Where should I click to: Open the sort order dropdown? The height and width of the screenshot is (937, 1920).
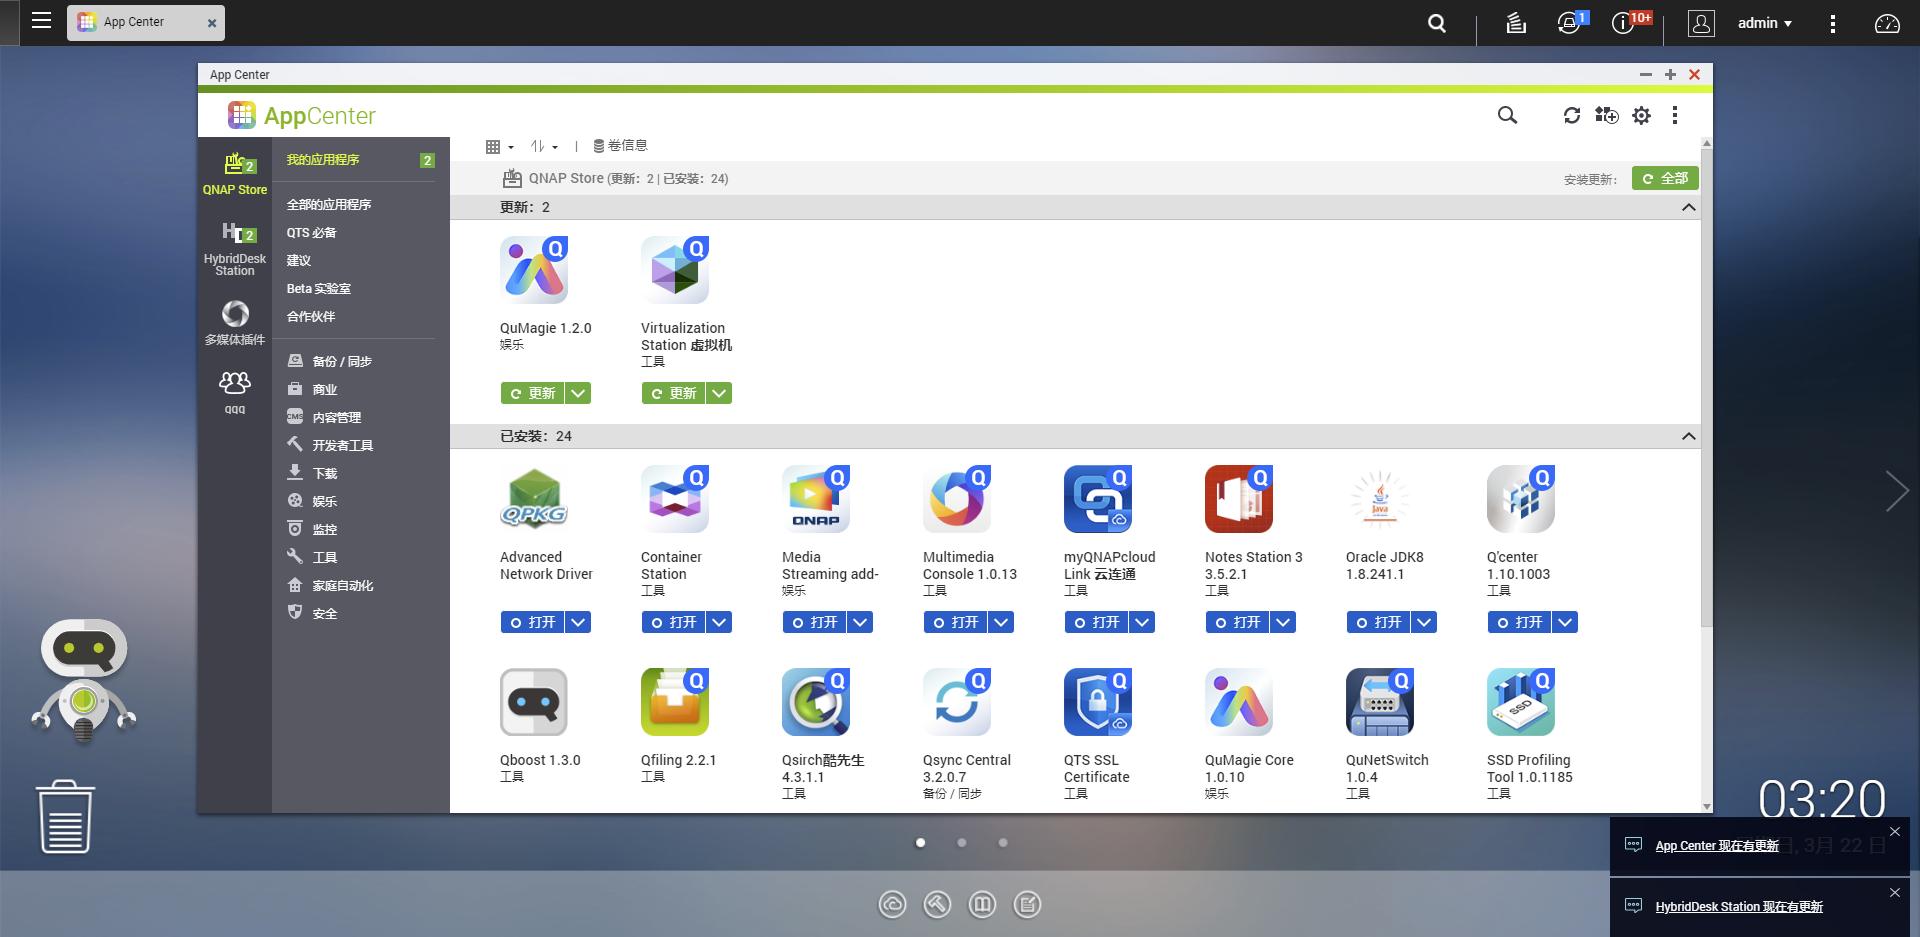544,146
